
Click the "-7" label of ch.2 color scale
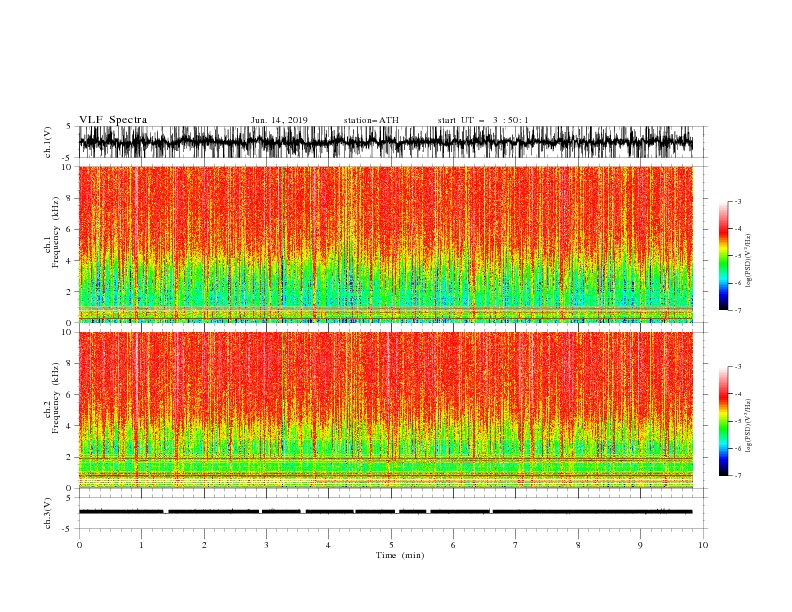click(738, 476)
